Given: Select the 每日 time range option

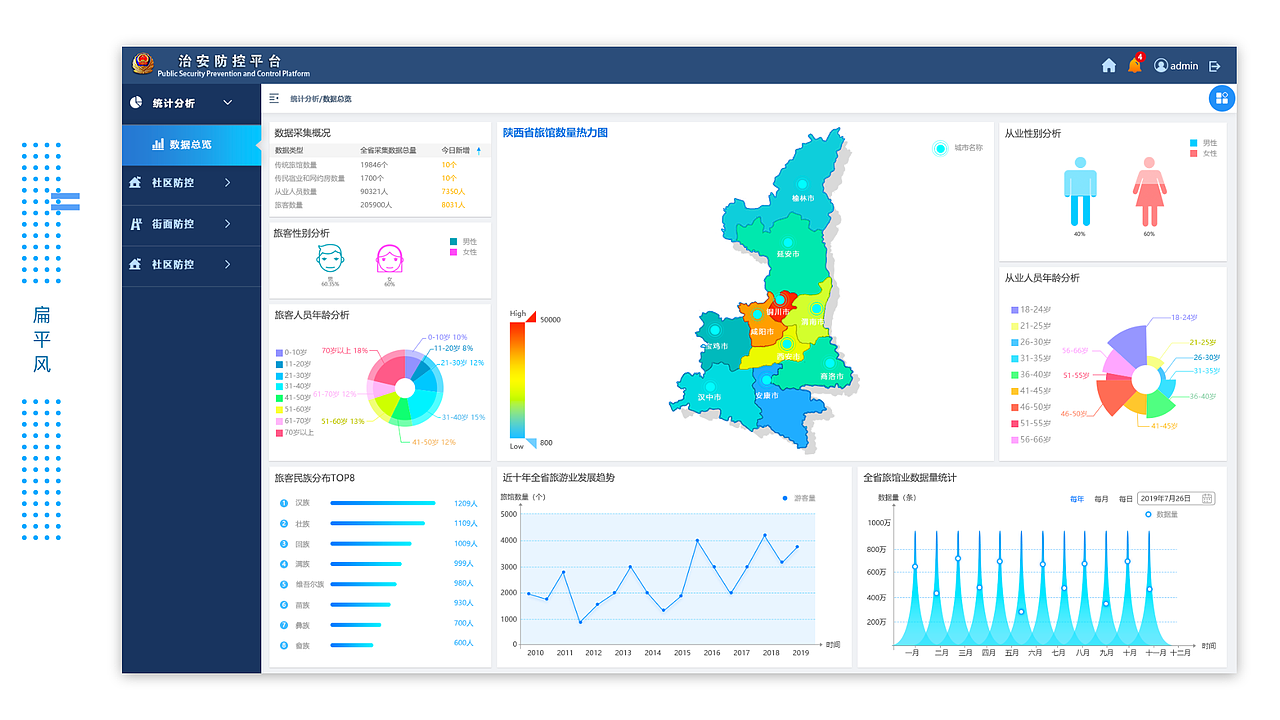Looking at the screenshot, I should tap(1126, 498).
